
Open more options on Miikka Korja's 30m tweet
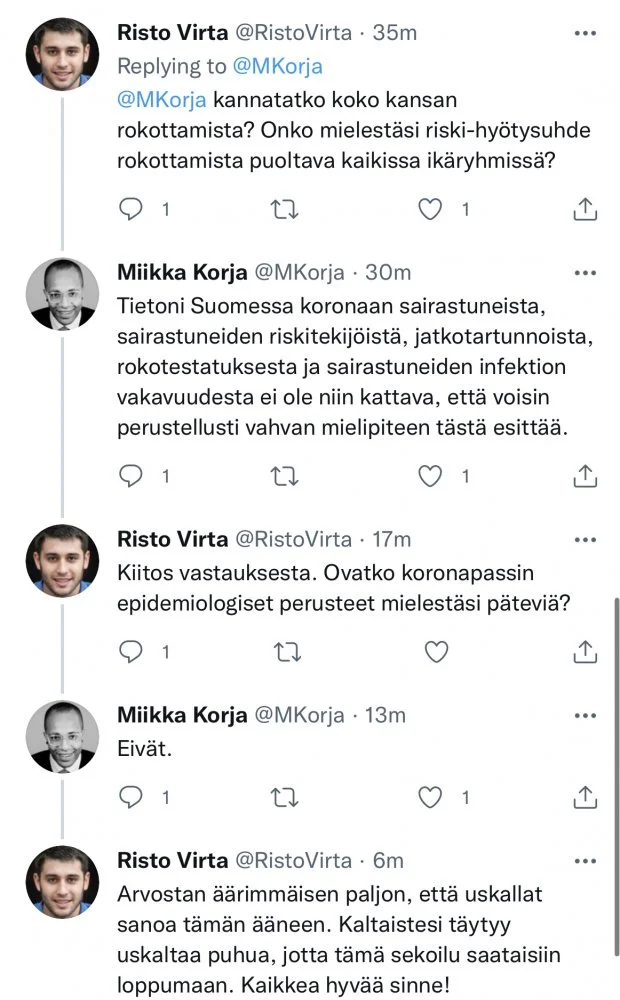586,273
